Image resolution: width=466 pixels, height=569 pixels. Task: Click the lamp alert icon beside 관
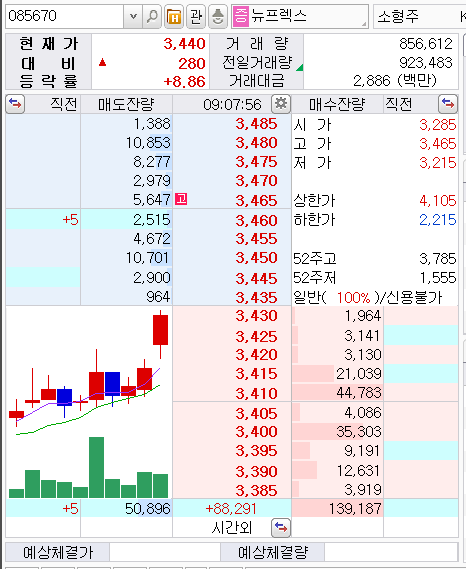[x=218, y=16]
